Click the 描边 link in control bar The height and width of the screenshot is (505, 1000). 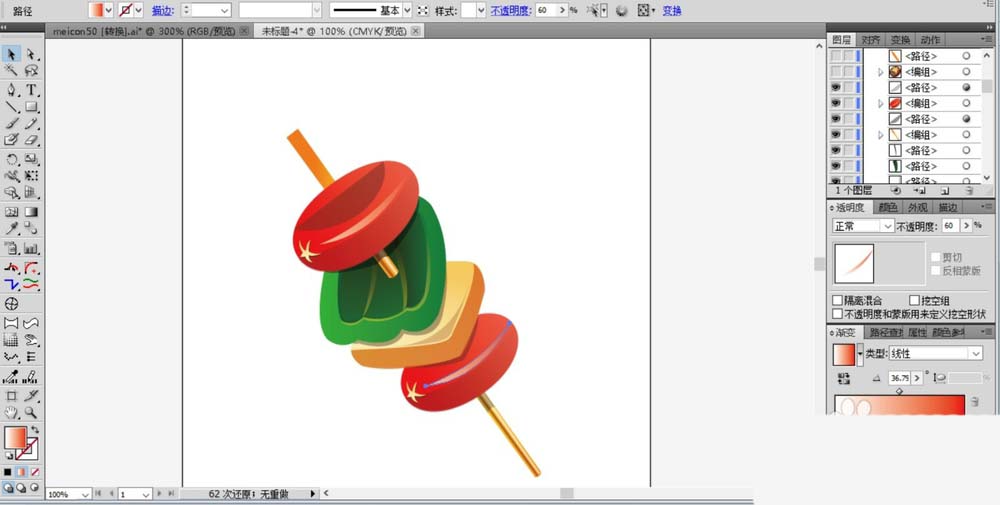(163, 10)
